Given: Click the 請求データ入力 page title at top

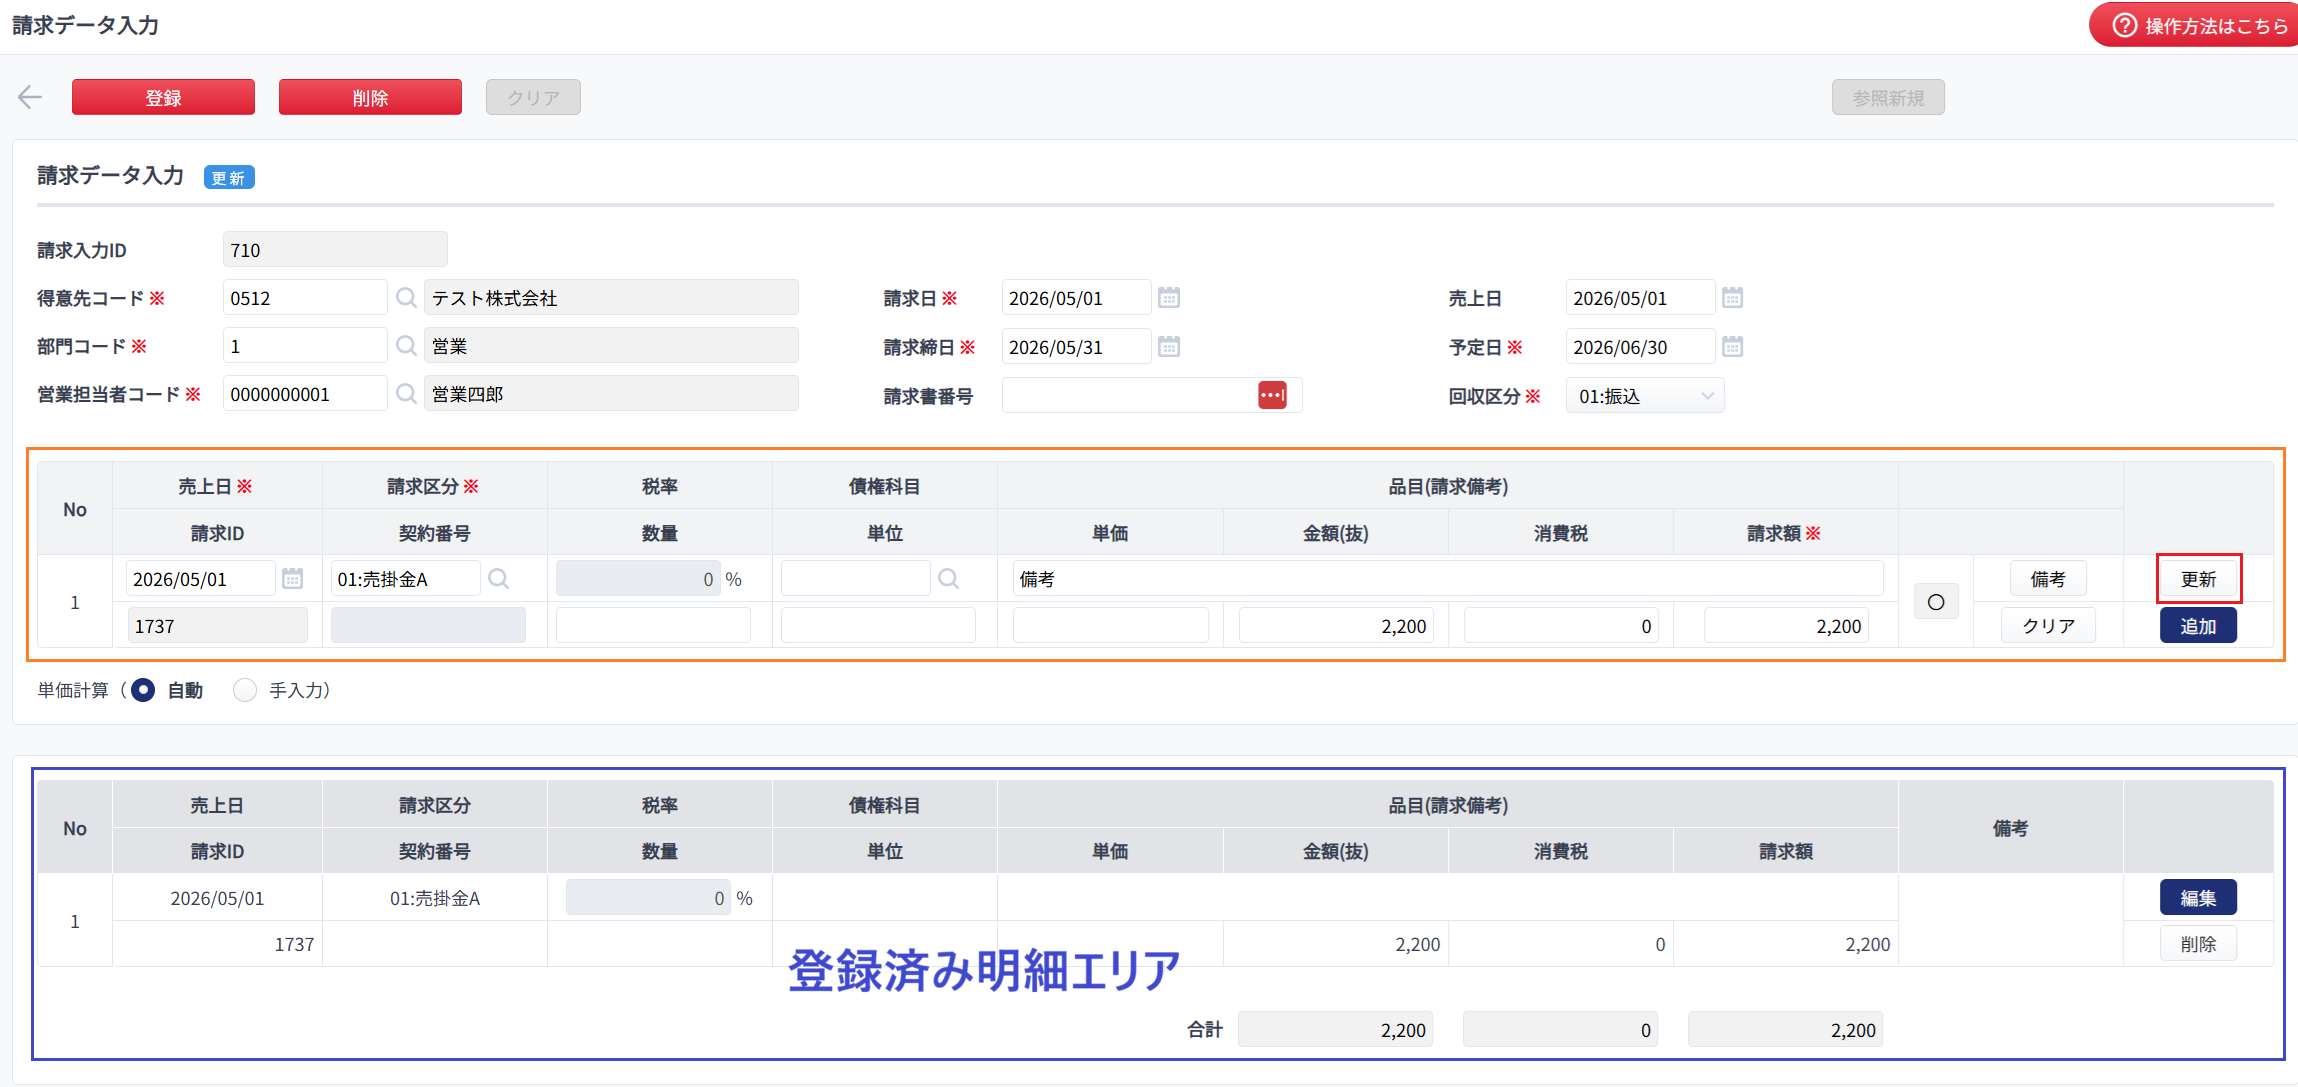Looking at the screenshot, I should tap(86, 25).
